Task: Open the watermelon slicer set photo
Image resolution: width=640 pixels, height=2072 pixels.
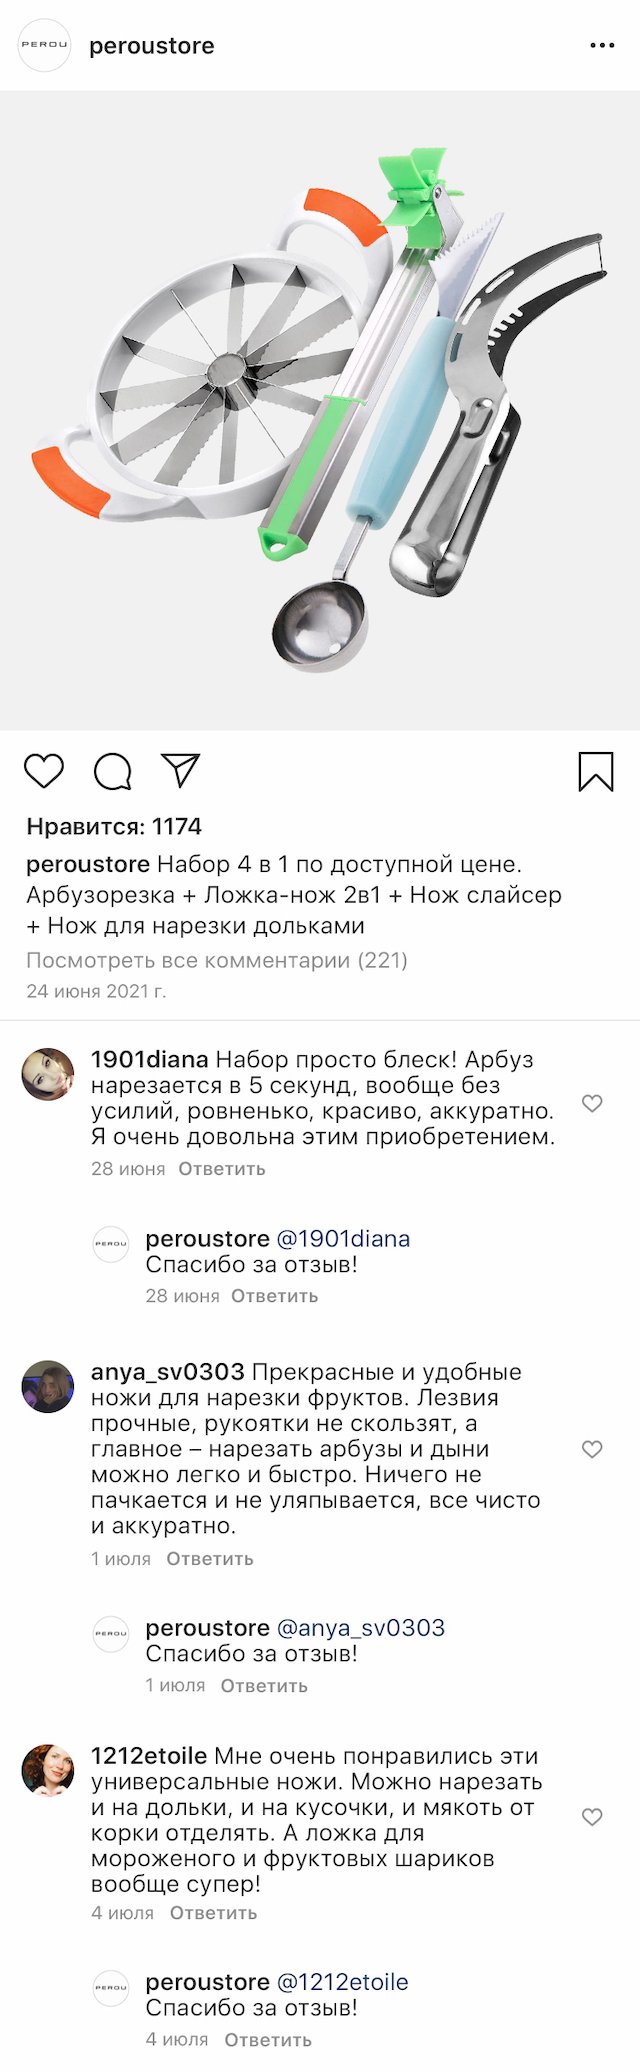Action: (x=320, y=410)
